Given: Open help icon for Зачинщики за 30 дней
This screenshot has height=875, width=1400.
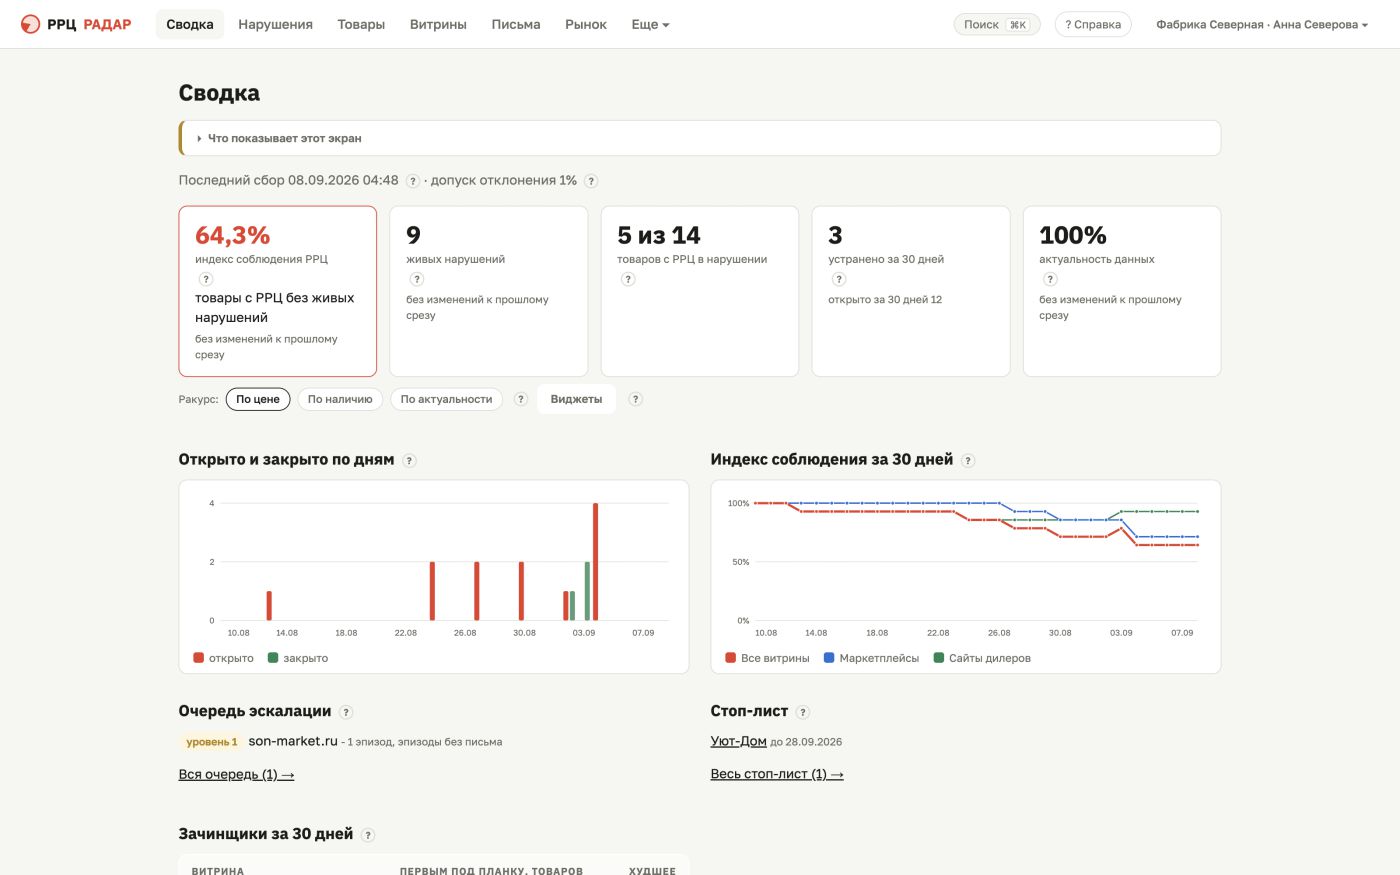Looking at the screenshot, I should click(x=368, y=835).
